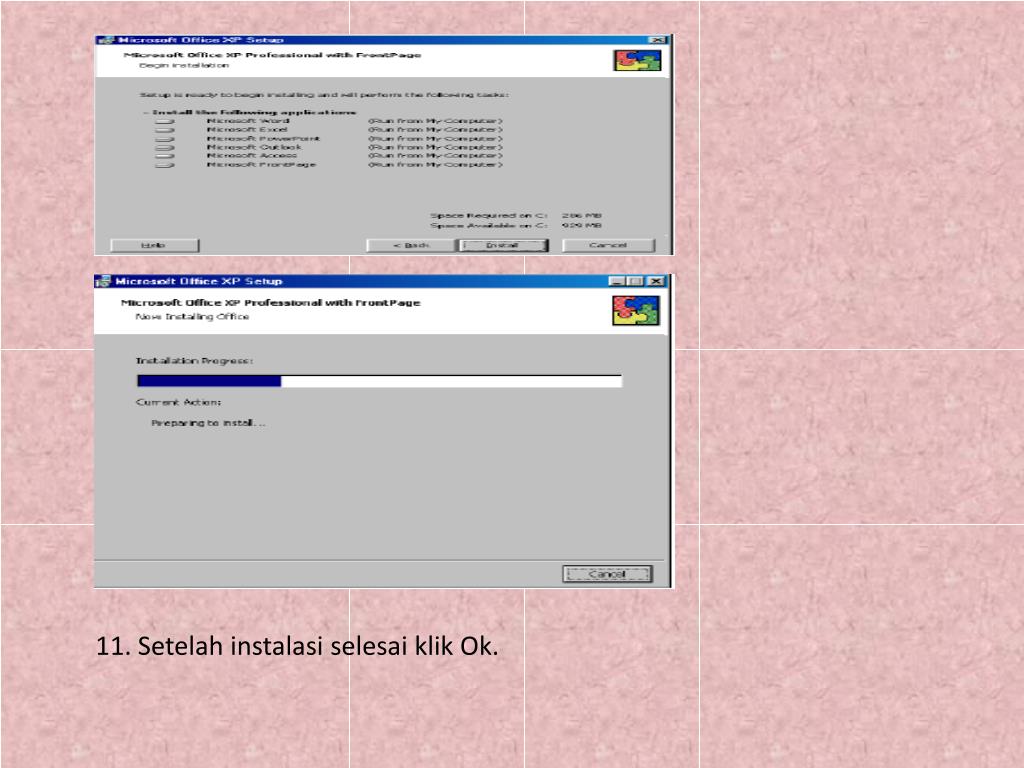Click the drive icon beside Microsoft Word
The image size is (1024, 768).
165,121
